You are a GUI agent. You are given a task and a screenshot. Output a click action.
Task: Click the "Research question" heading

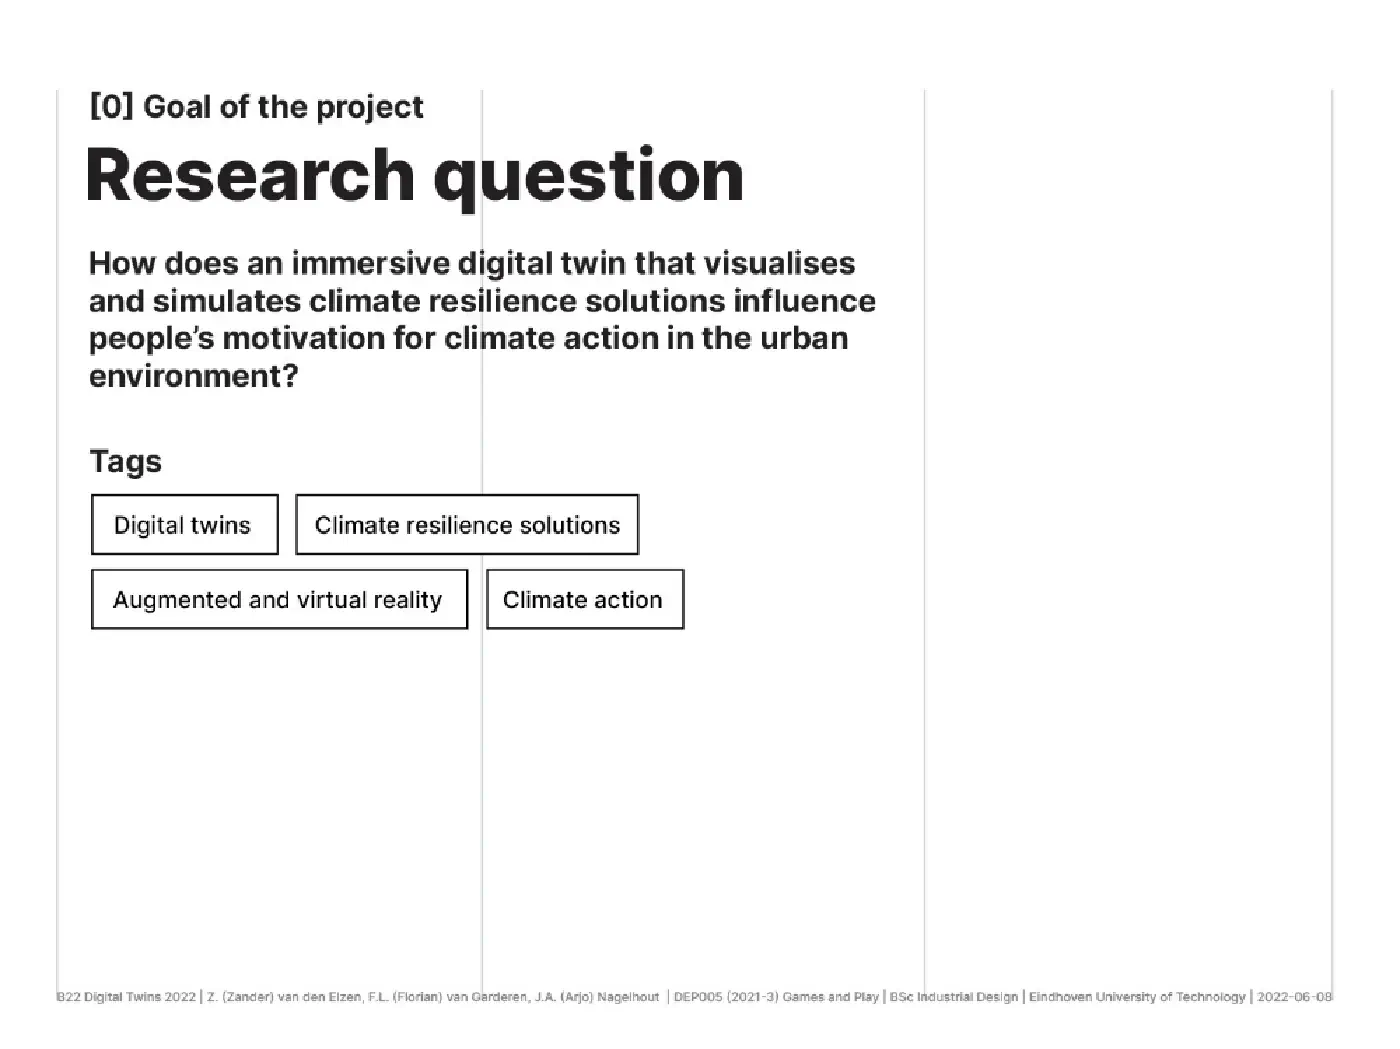pos(415,177)
